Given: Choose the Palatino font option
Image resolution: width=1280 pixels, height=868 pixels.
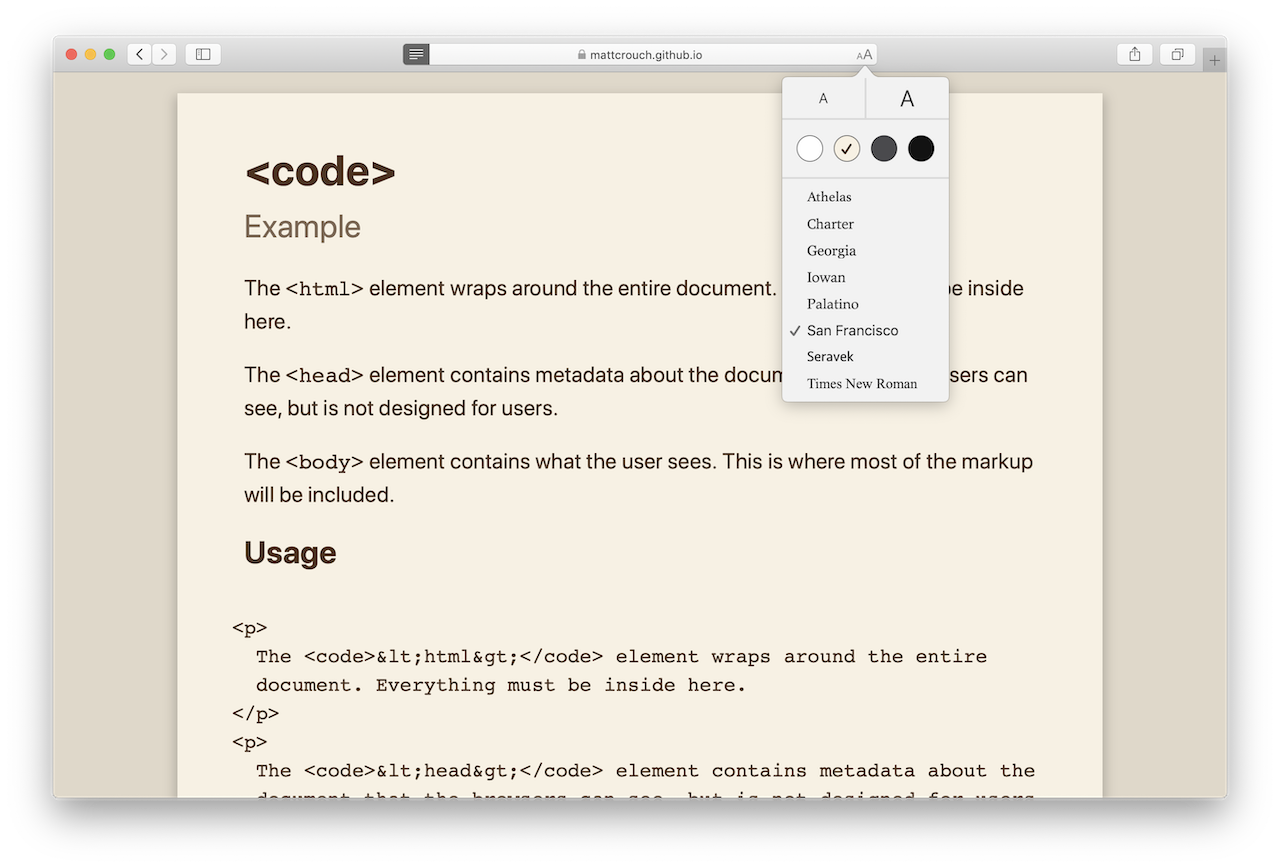Looking at the screenshot, I should tap(832, 304).
